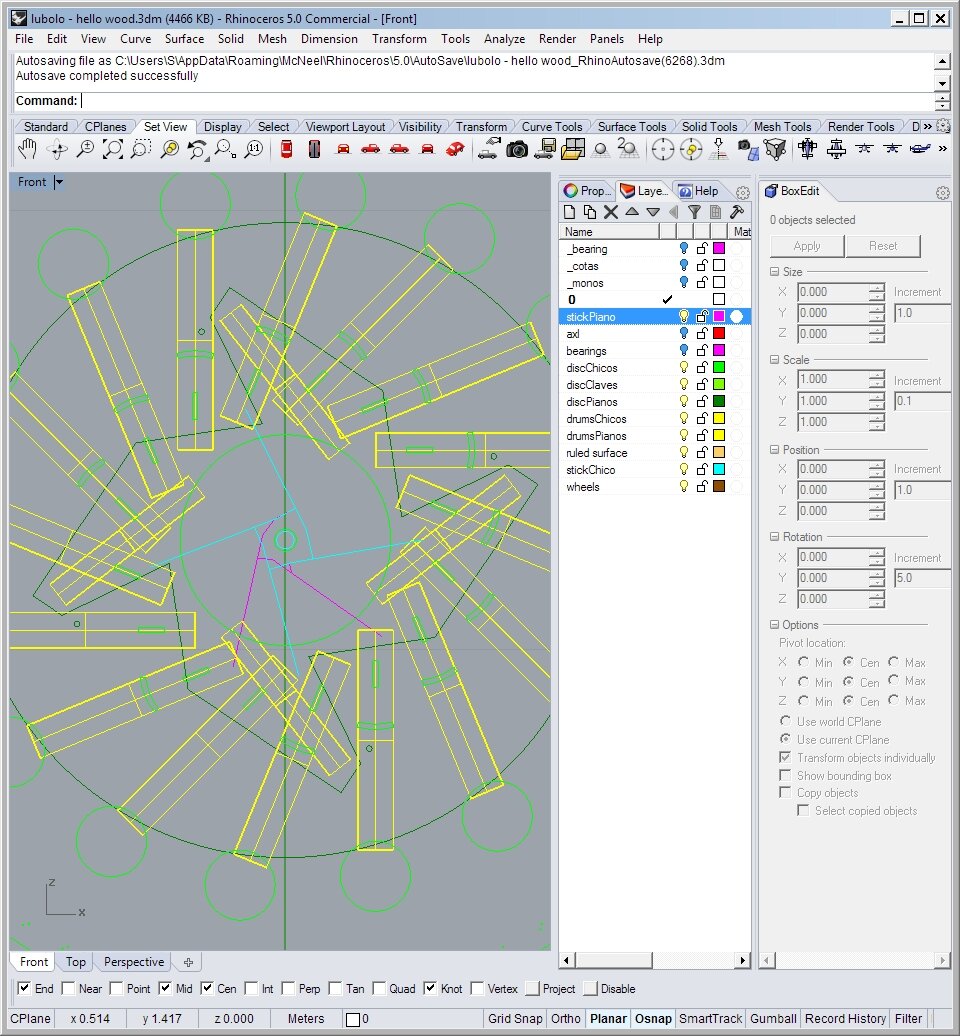960x1036 pixels.
Task: Select the Pan hand tool
Action: [29, 149]
